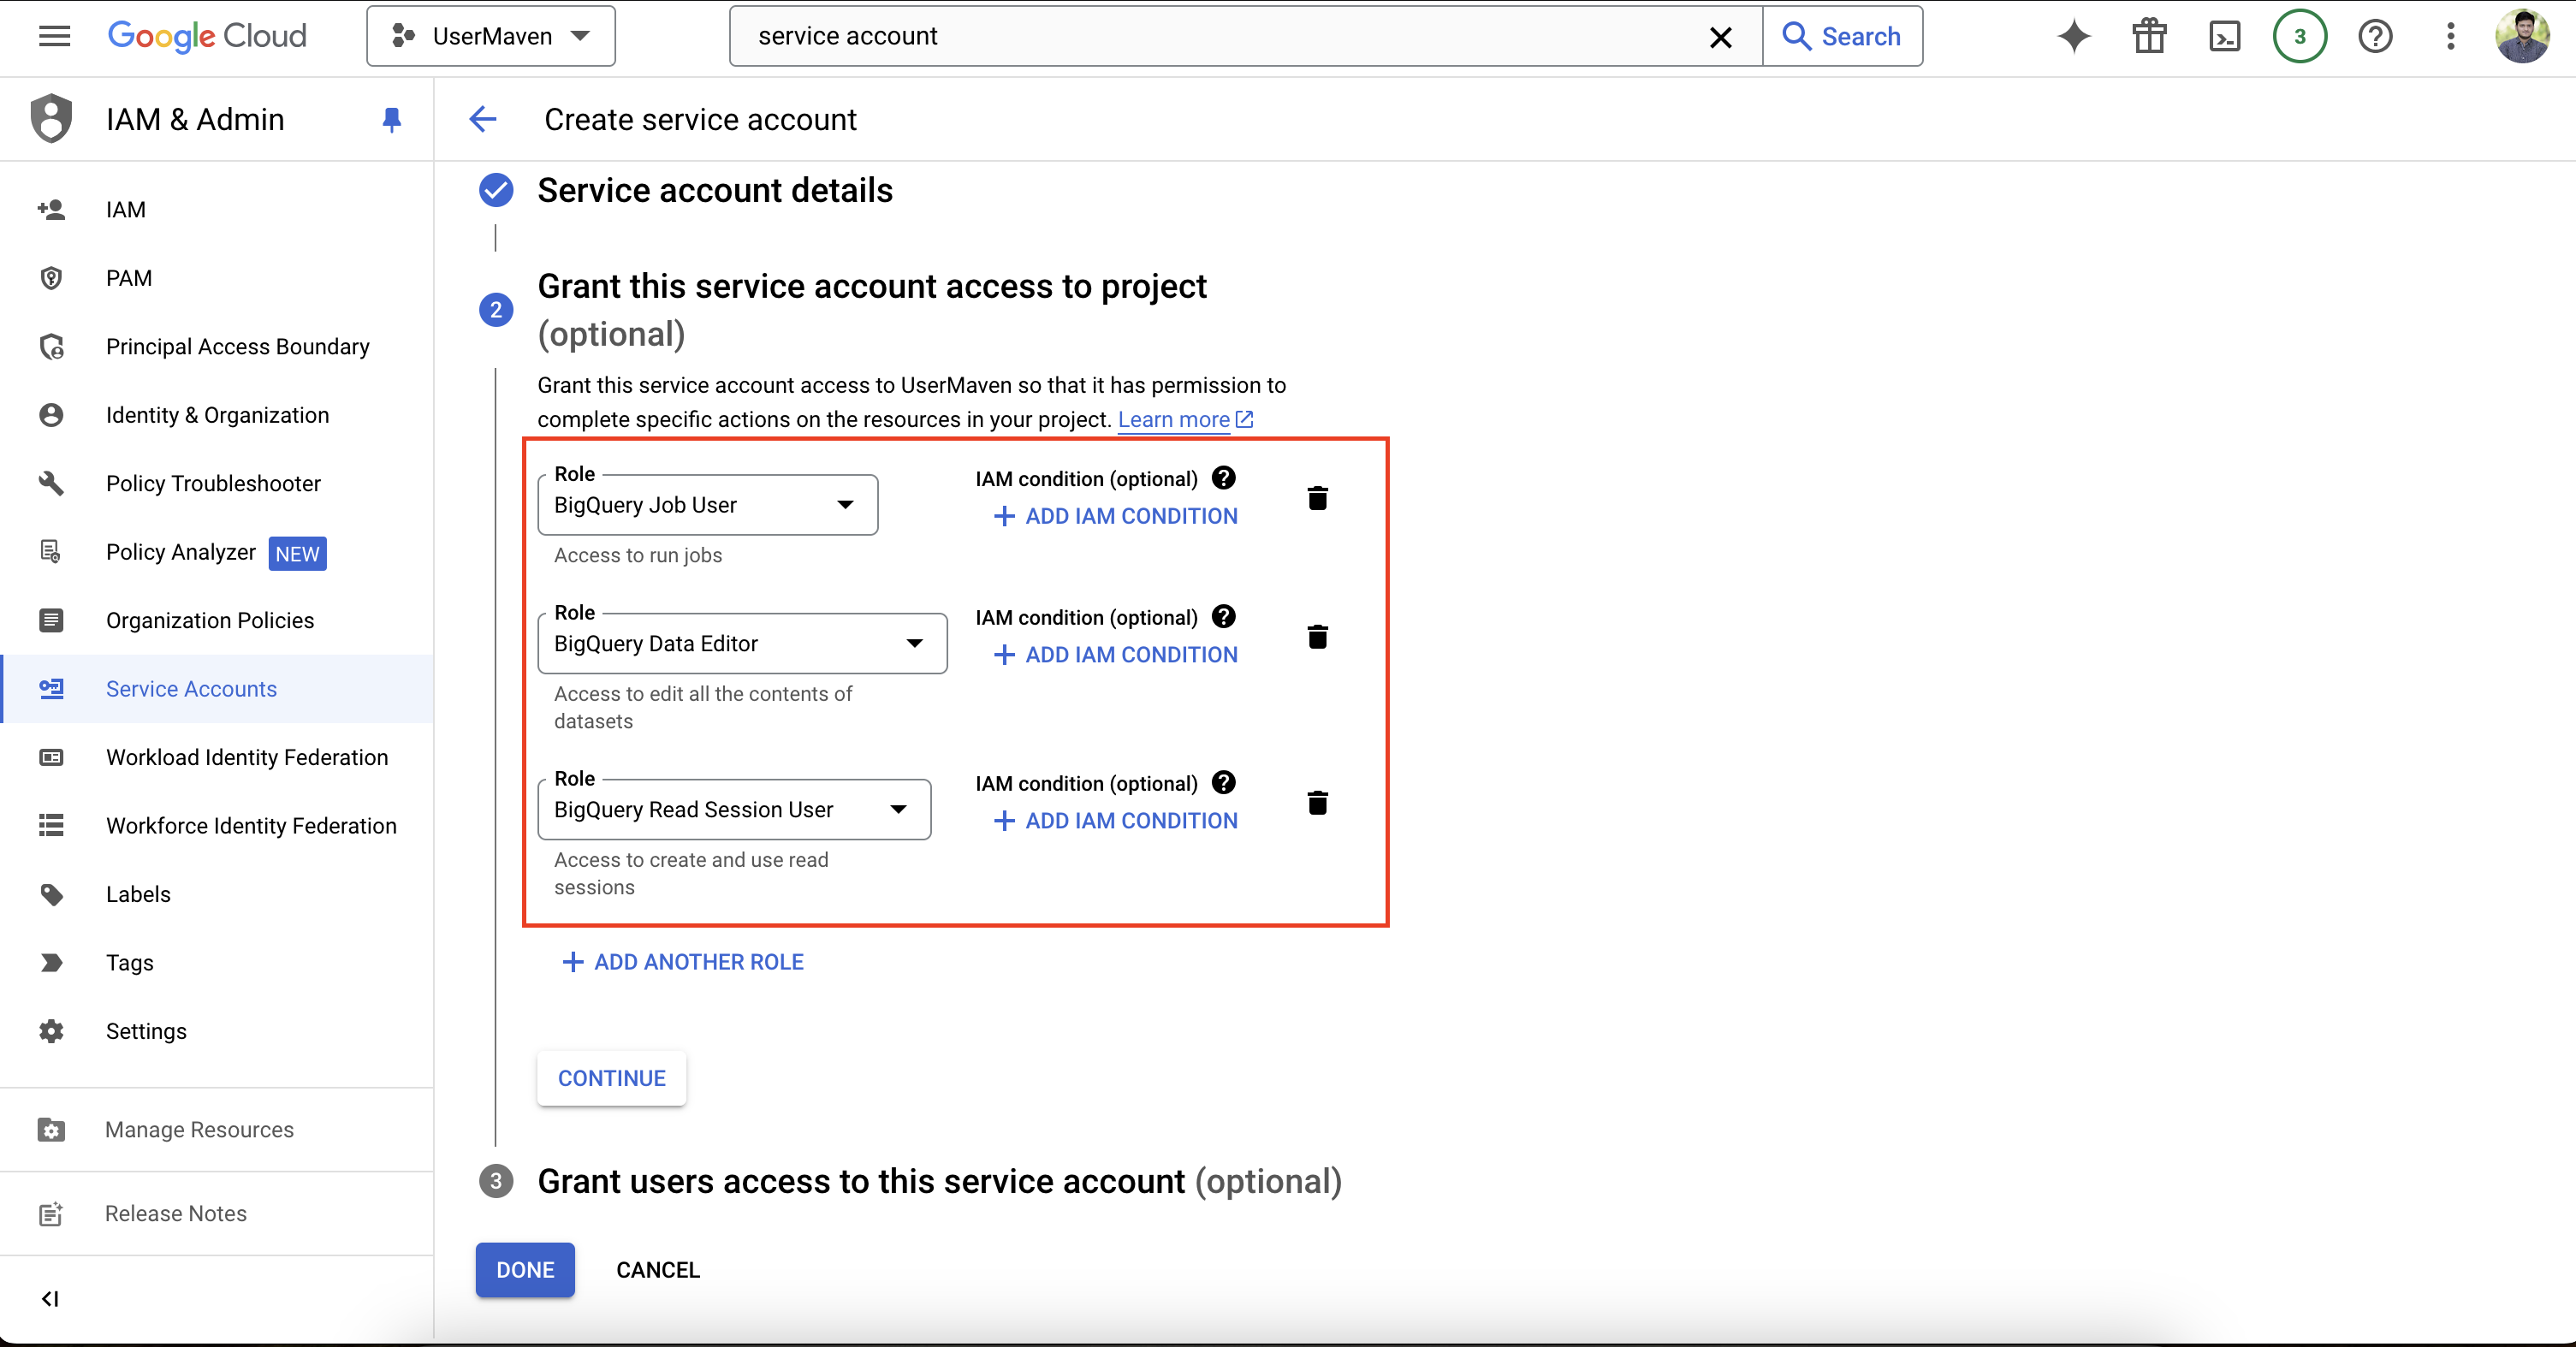Open the notifications badge showing 3
The height and width of the screenshot is (1347, 2576).
click(x=2299, y=37)
